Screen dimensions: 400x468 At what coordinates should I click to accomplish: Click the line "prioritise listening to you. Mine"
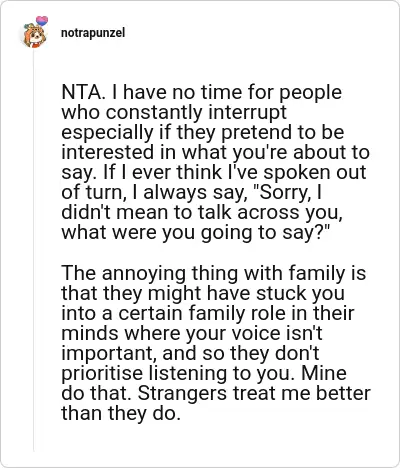[x=204, y=373]
